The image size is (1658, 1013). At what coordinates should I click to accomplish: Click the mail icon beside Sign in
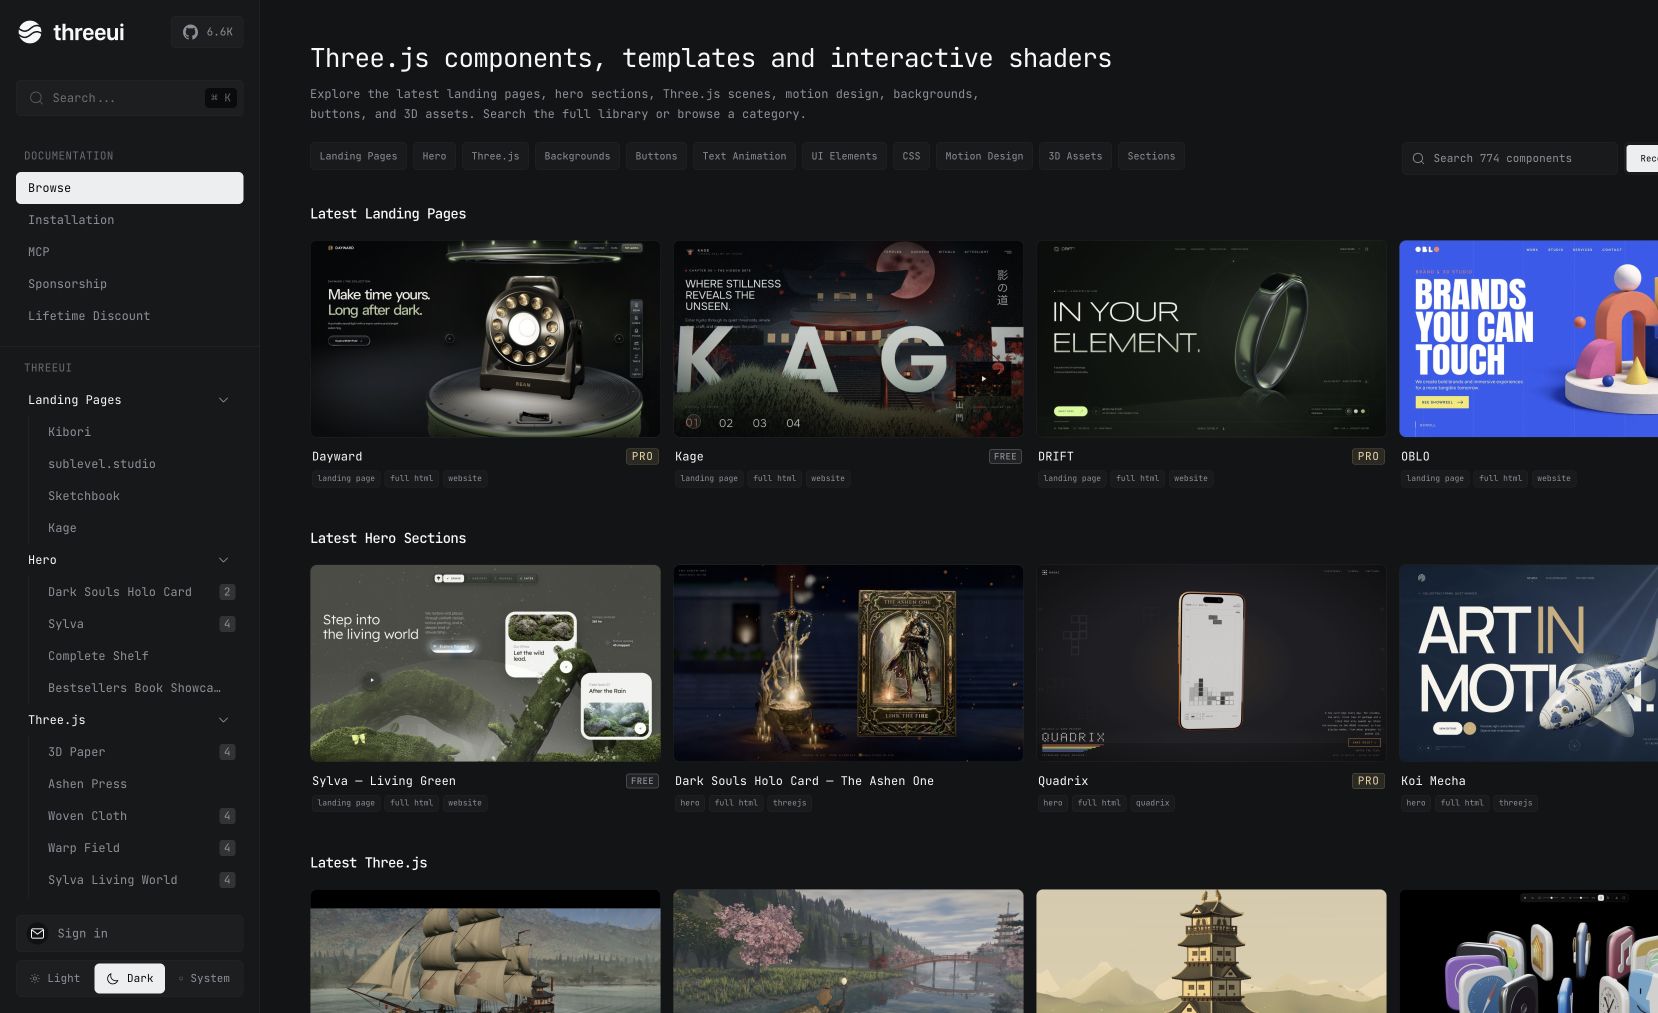(38, 933)
